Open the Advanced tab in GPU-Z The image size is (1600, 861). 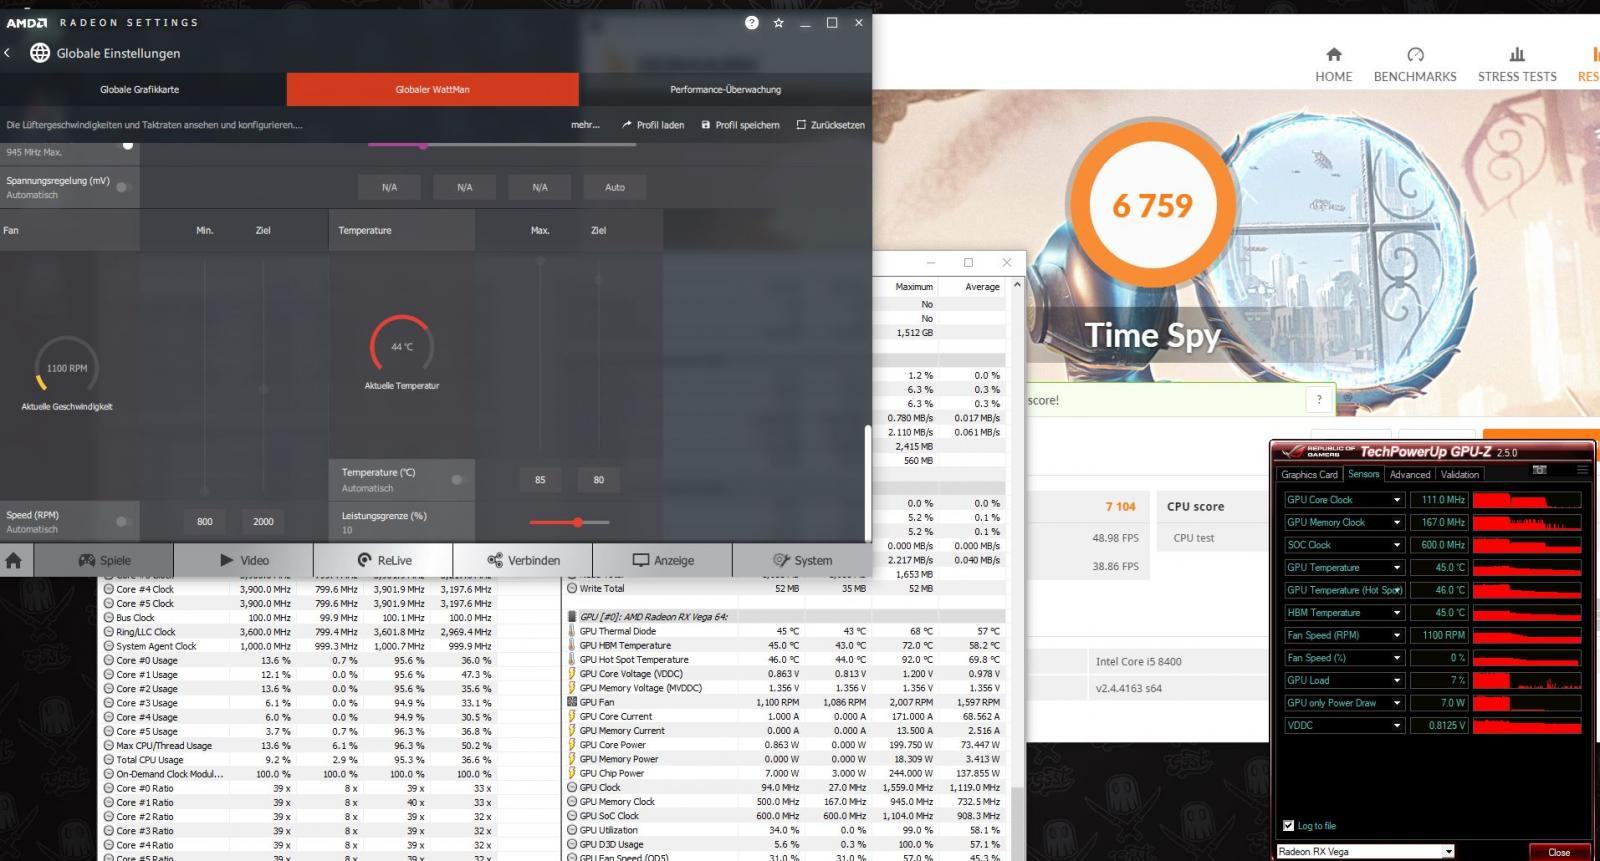[1410, 474]
